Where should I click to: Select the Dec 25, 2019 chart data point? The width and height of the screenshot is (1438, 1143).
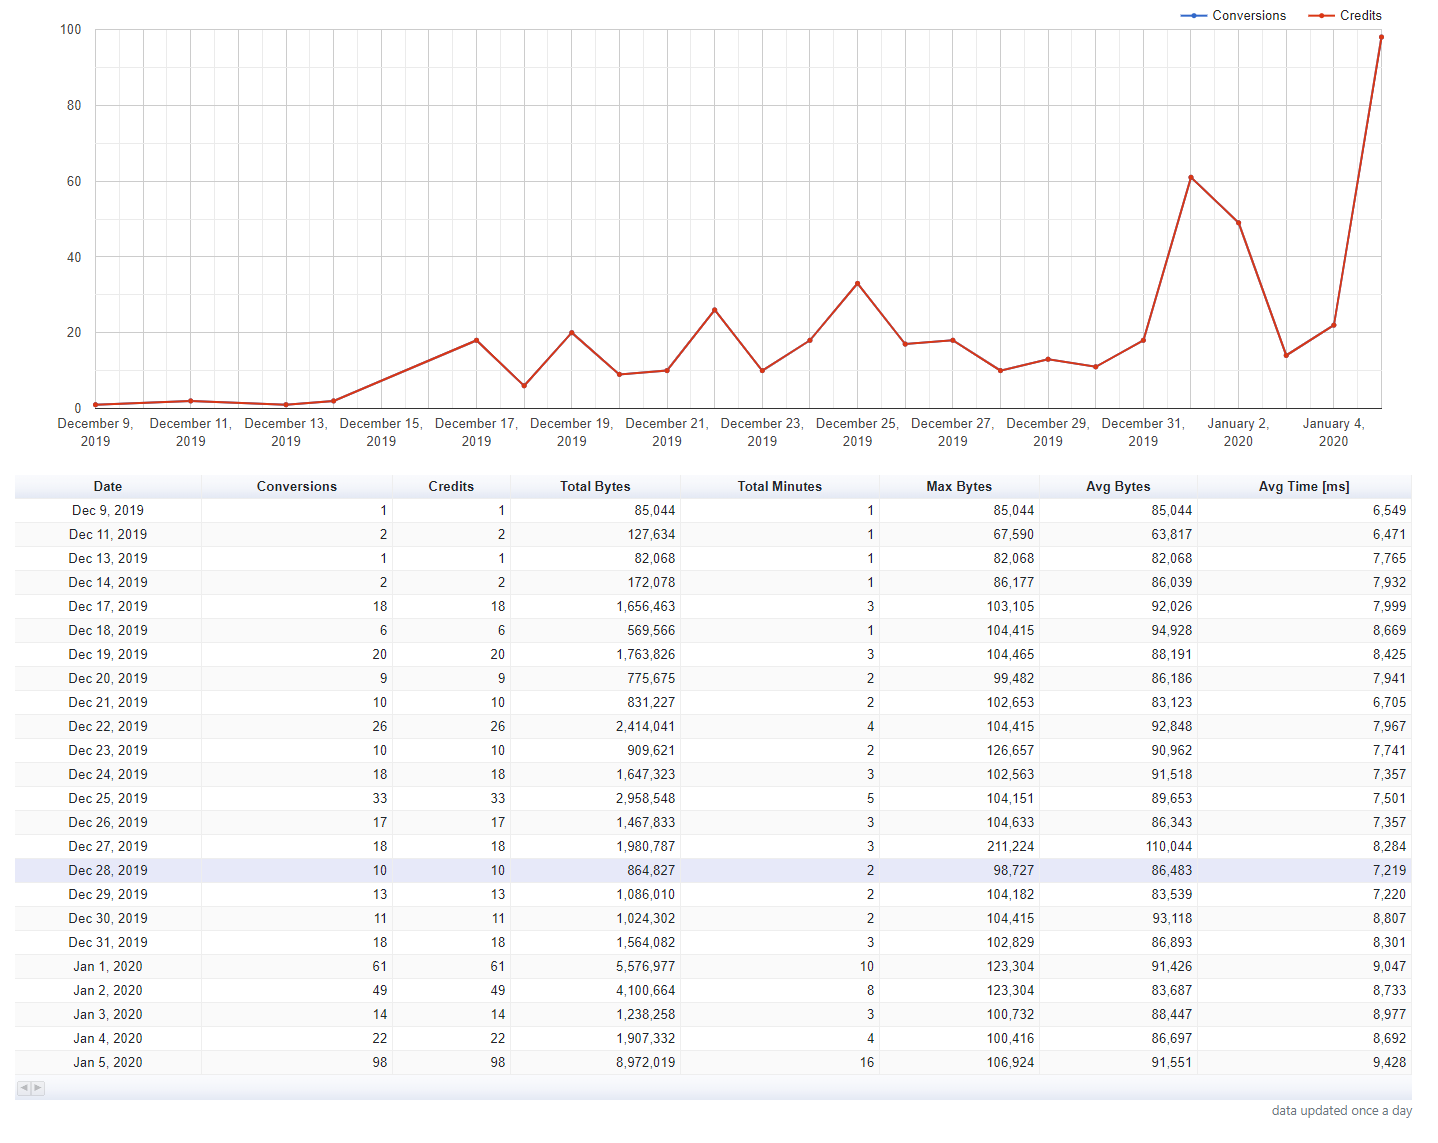(x=857, y=284)
